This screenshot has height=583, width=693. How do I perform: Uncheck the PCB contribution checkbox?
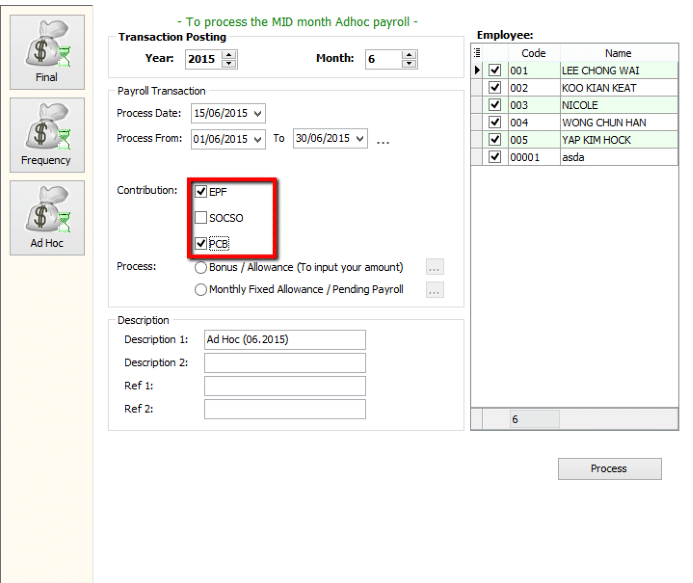(x=202, y=244)
